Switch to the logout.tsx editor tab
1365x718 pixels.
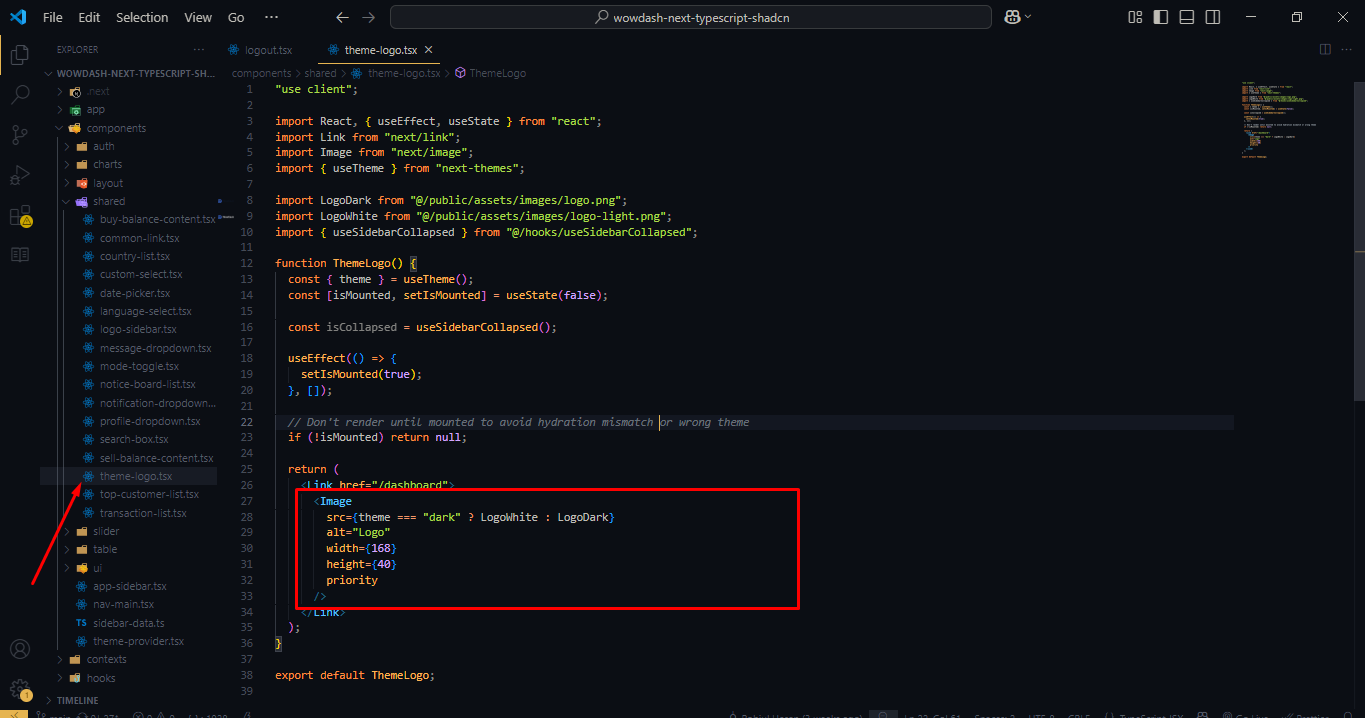pos(262,48)
